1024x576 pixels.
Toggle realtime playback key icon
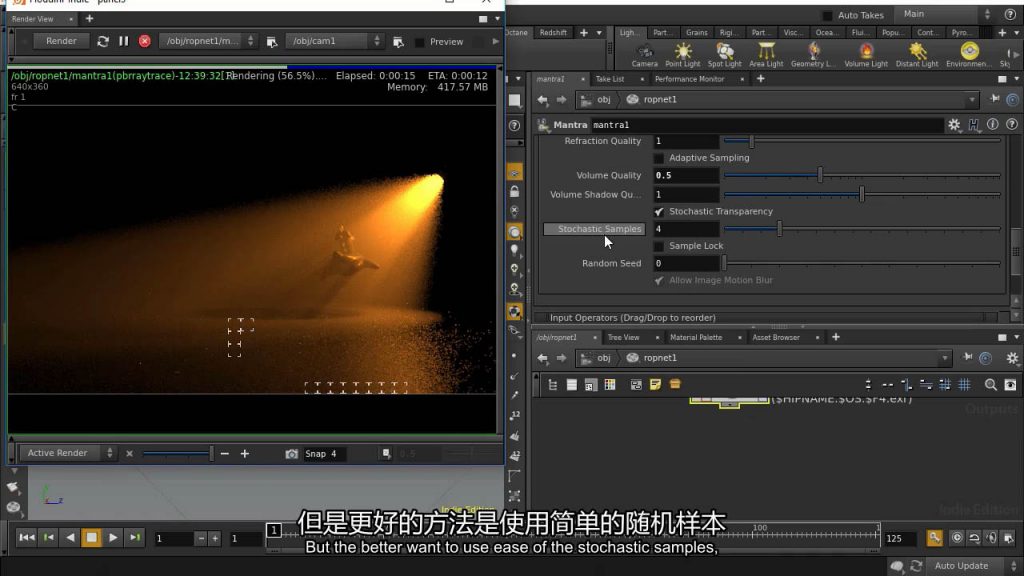click(x=935, y=537)
